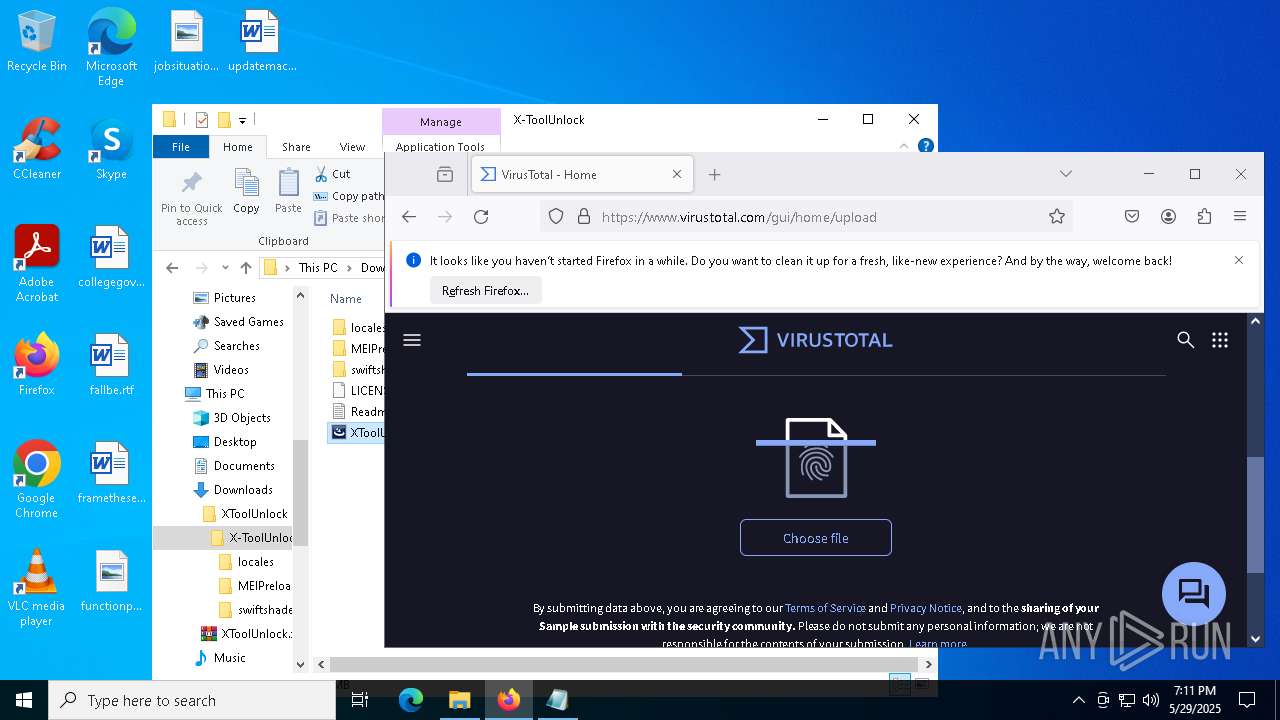Click the Refresh Firefox... button
1280x720 pixels.
pos(486,291)
